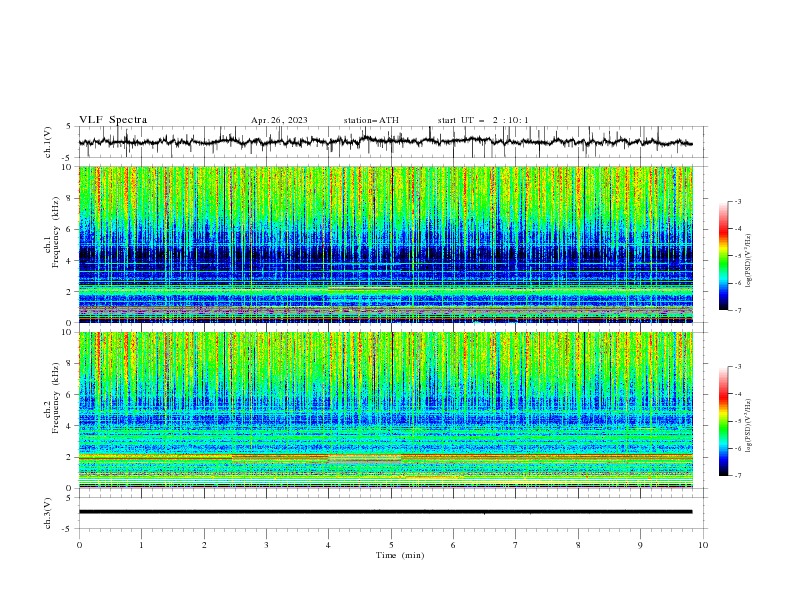Select the "ch.3(V)" axis label
The width and height of the screenshot is (792, 612).
(48, 514)
